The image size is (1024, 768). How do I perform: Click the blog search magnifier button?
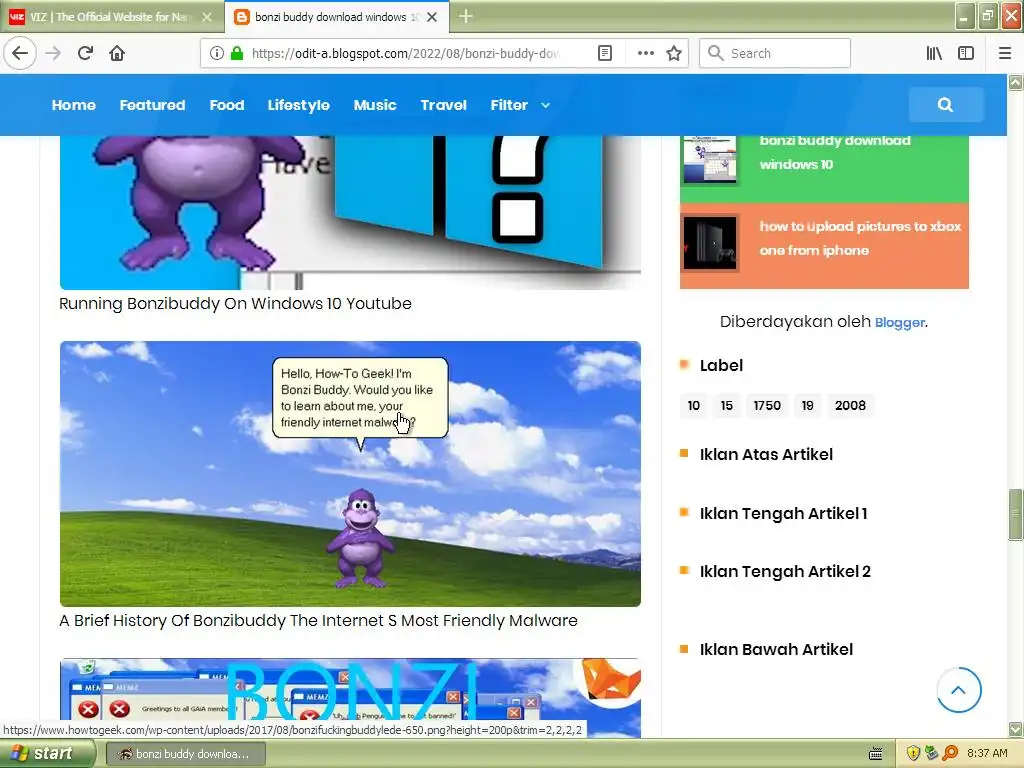coord(946,104)
